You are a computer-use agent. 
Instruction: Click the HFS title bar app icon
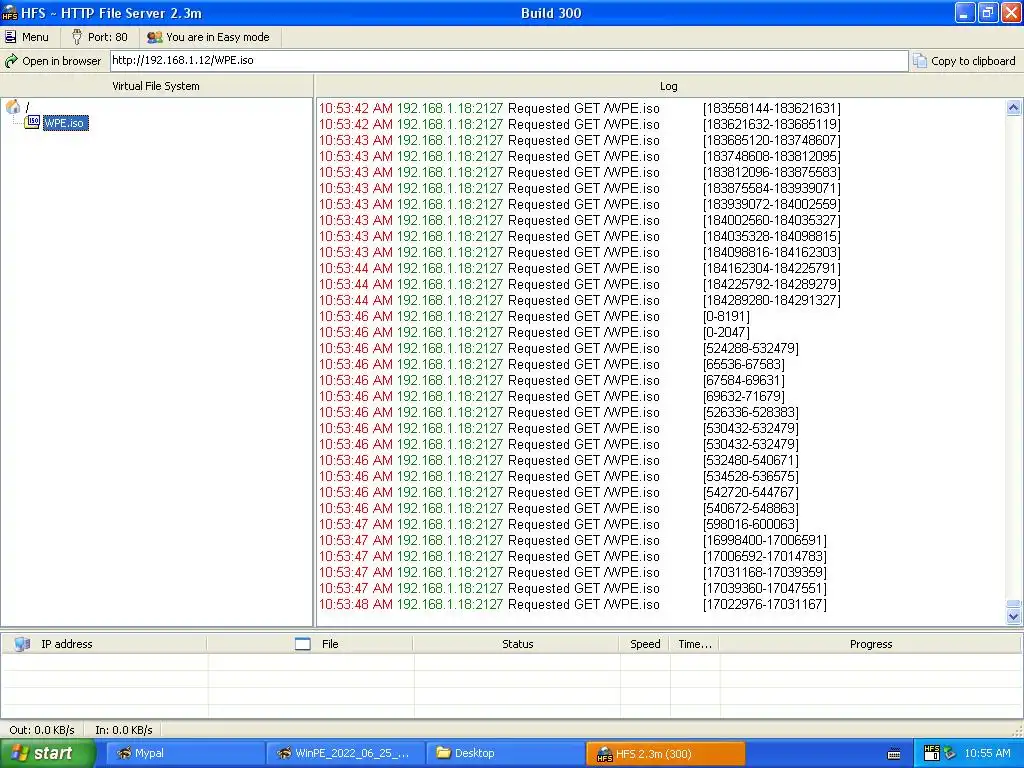pos(10,12)
